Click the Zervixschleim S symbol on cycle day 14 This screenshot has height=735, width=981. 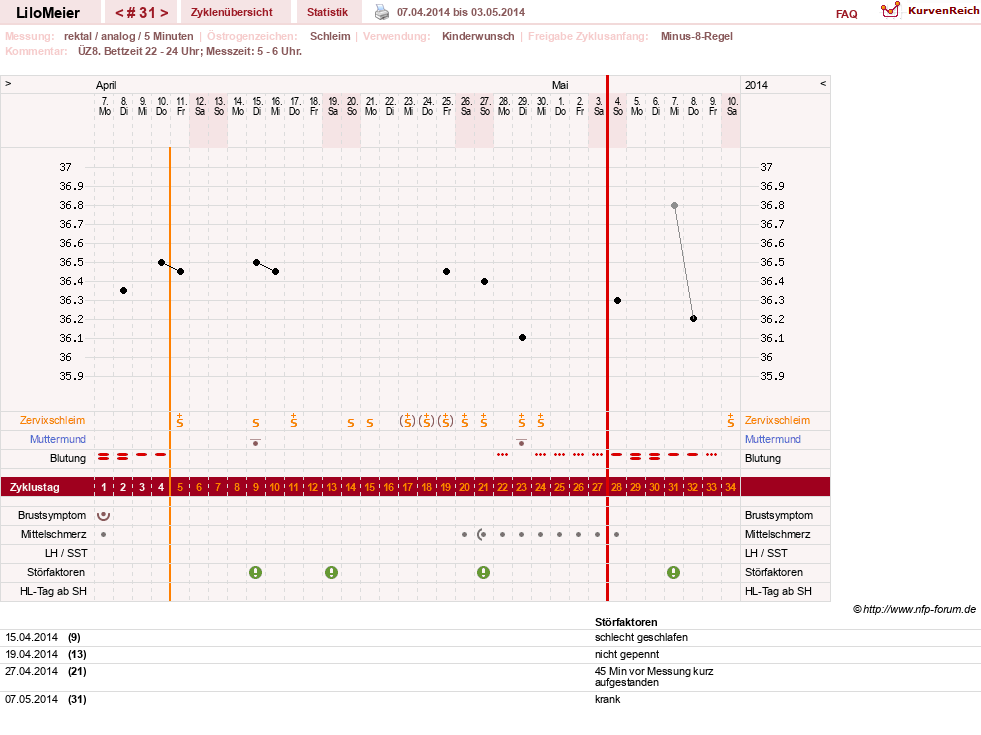point(351,423)
